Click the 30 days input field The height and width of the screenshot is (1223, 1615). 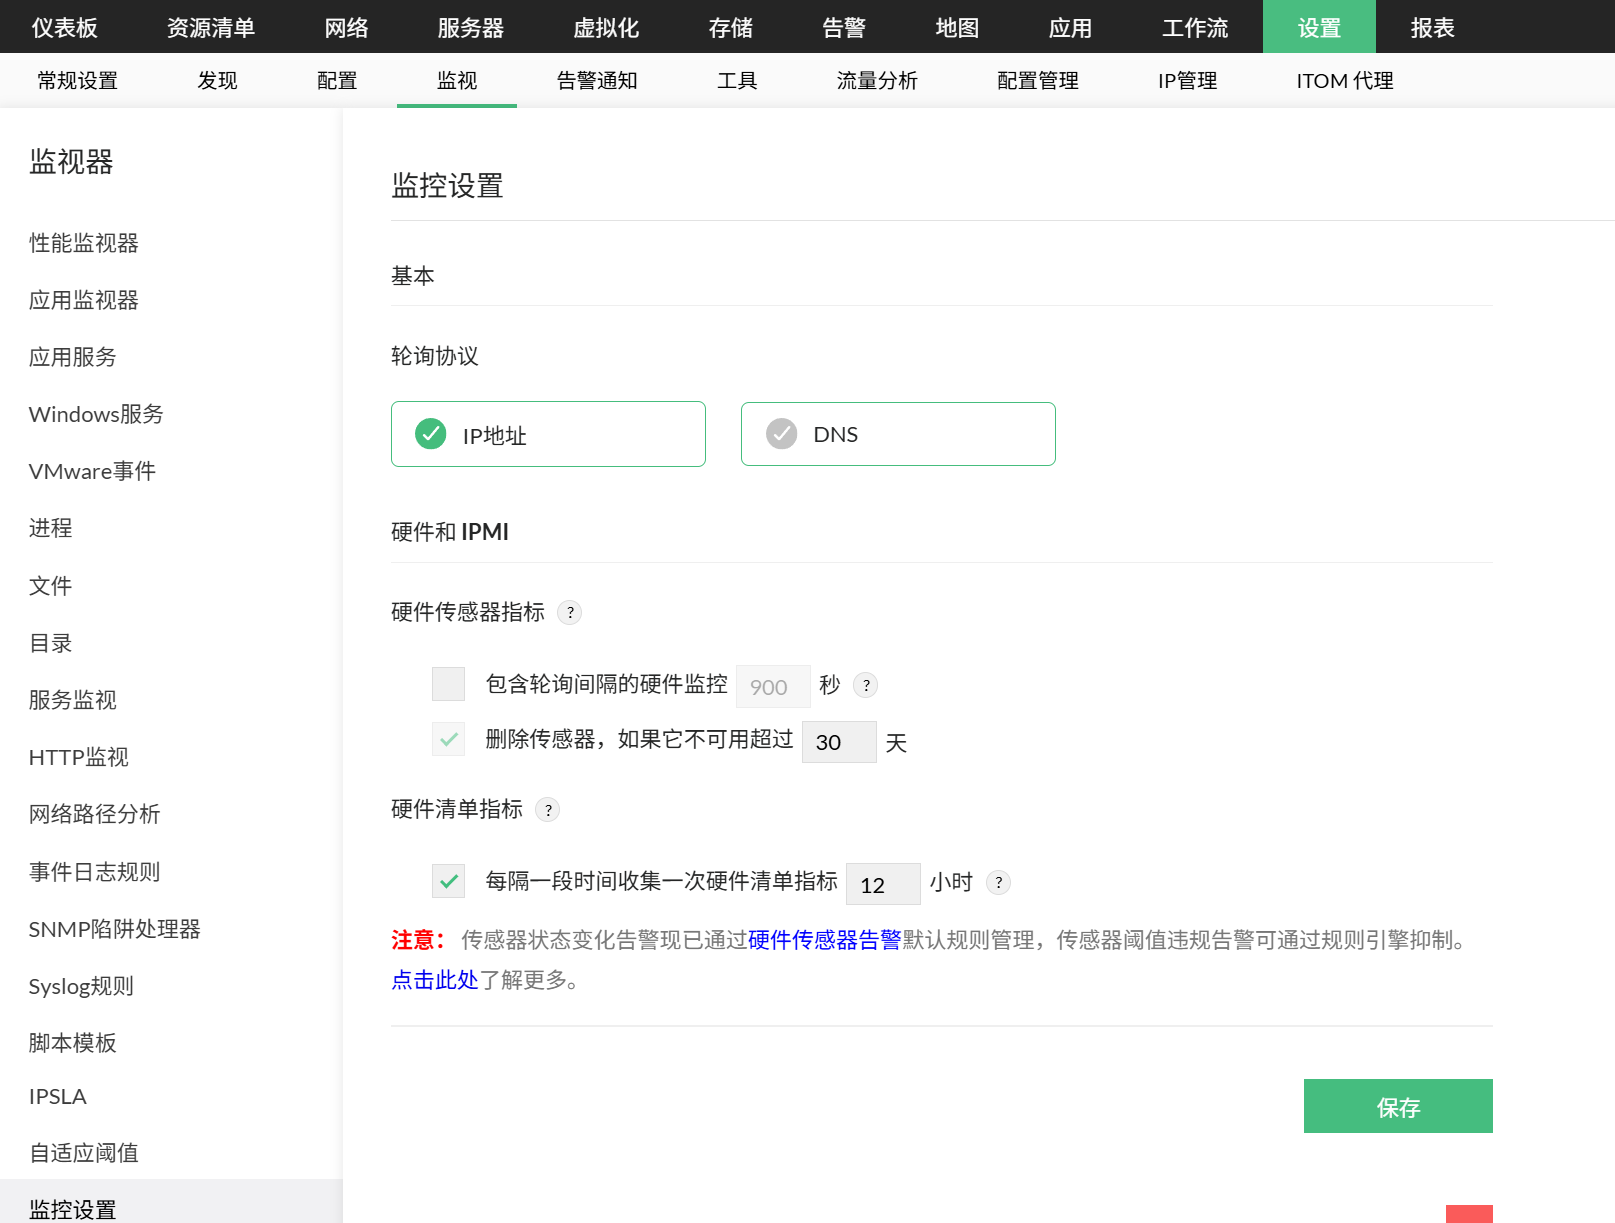(x=839, y=742)
